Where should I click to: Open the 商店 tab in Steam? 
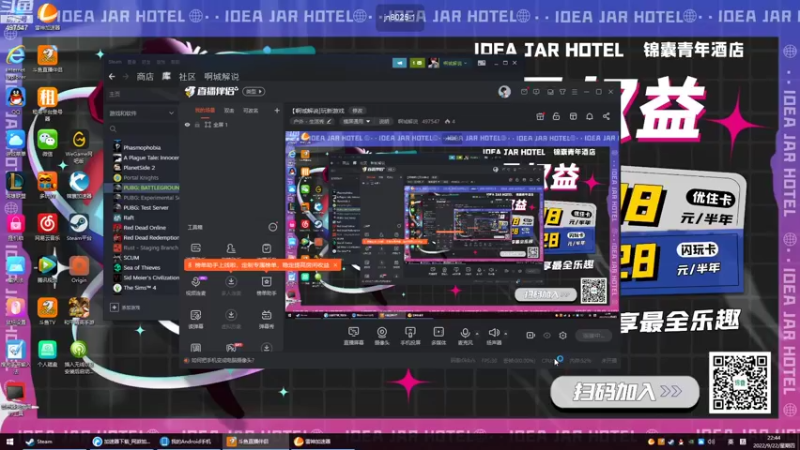click(x=145, y=77)
